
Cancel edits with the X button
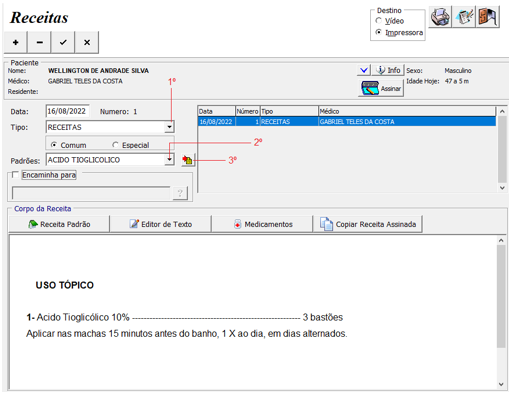(87, 42)
